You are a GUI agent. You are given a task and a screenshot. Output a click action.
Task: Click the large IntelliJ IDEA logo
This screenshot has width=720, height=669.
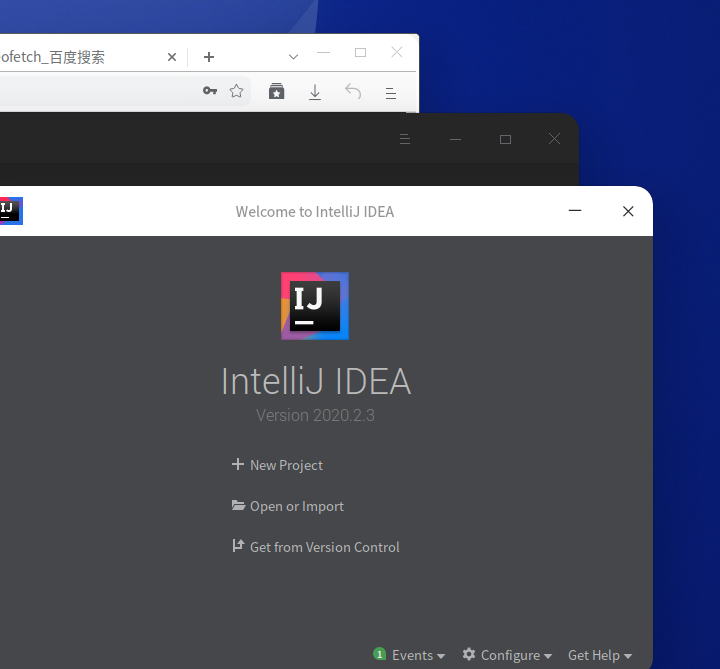pyautogui.click(x=315, y=306)
